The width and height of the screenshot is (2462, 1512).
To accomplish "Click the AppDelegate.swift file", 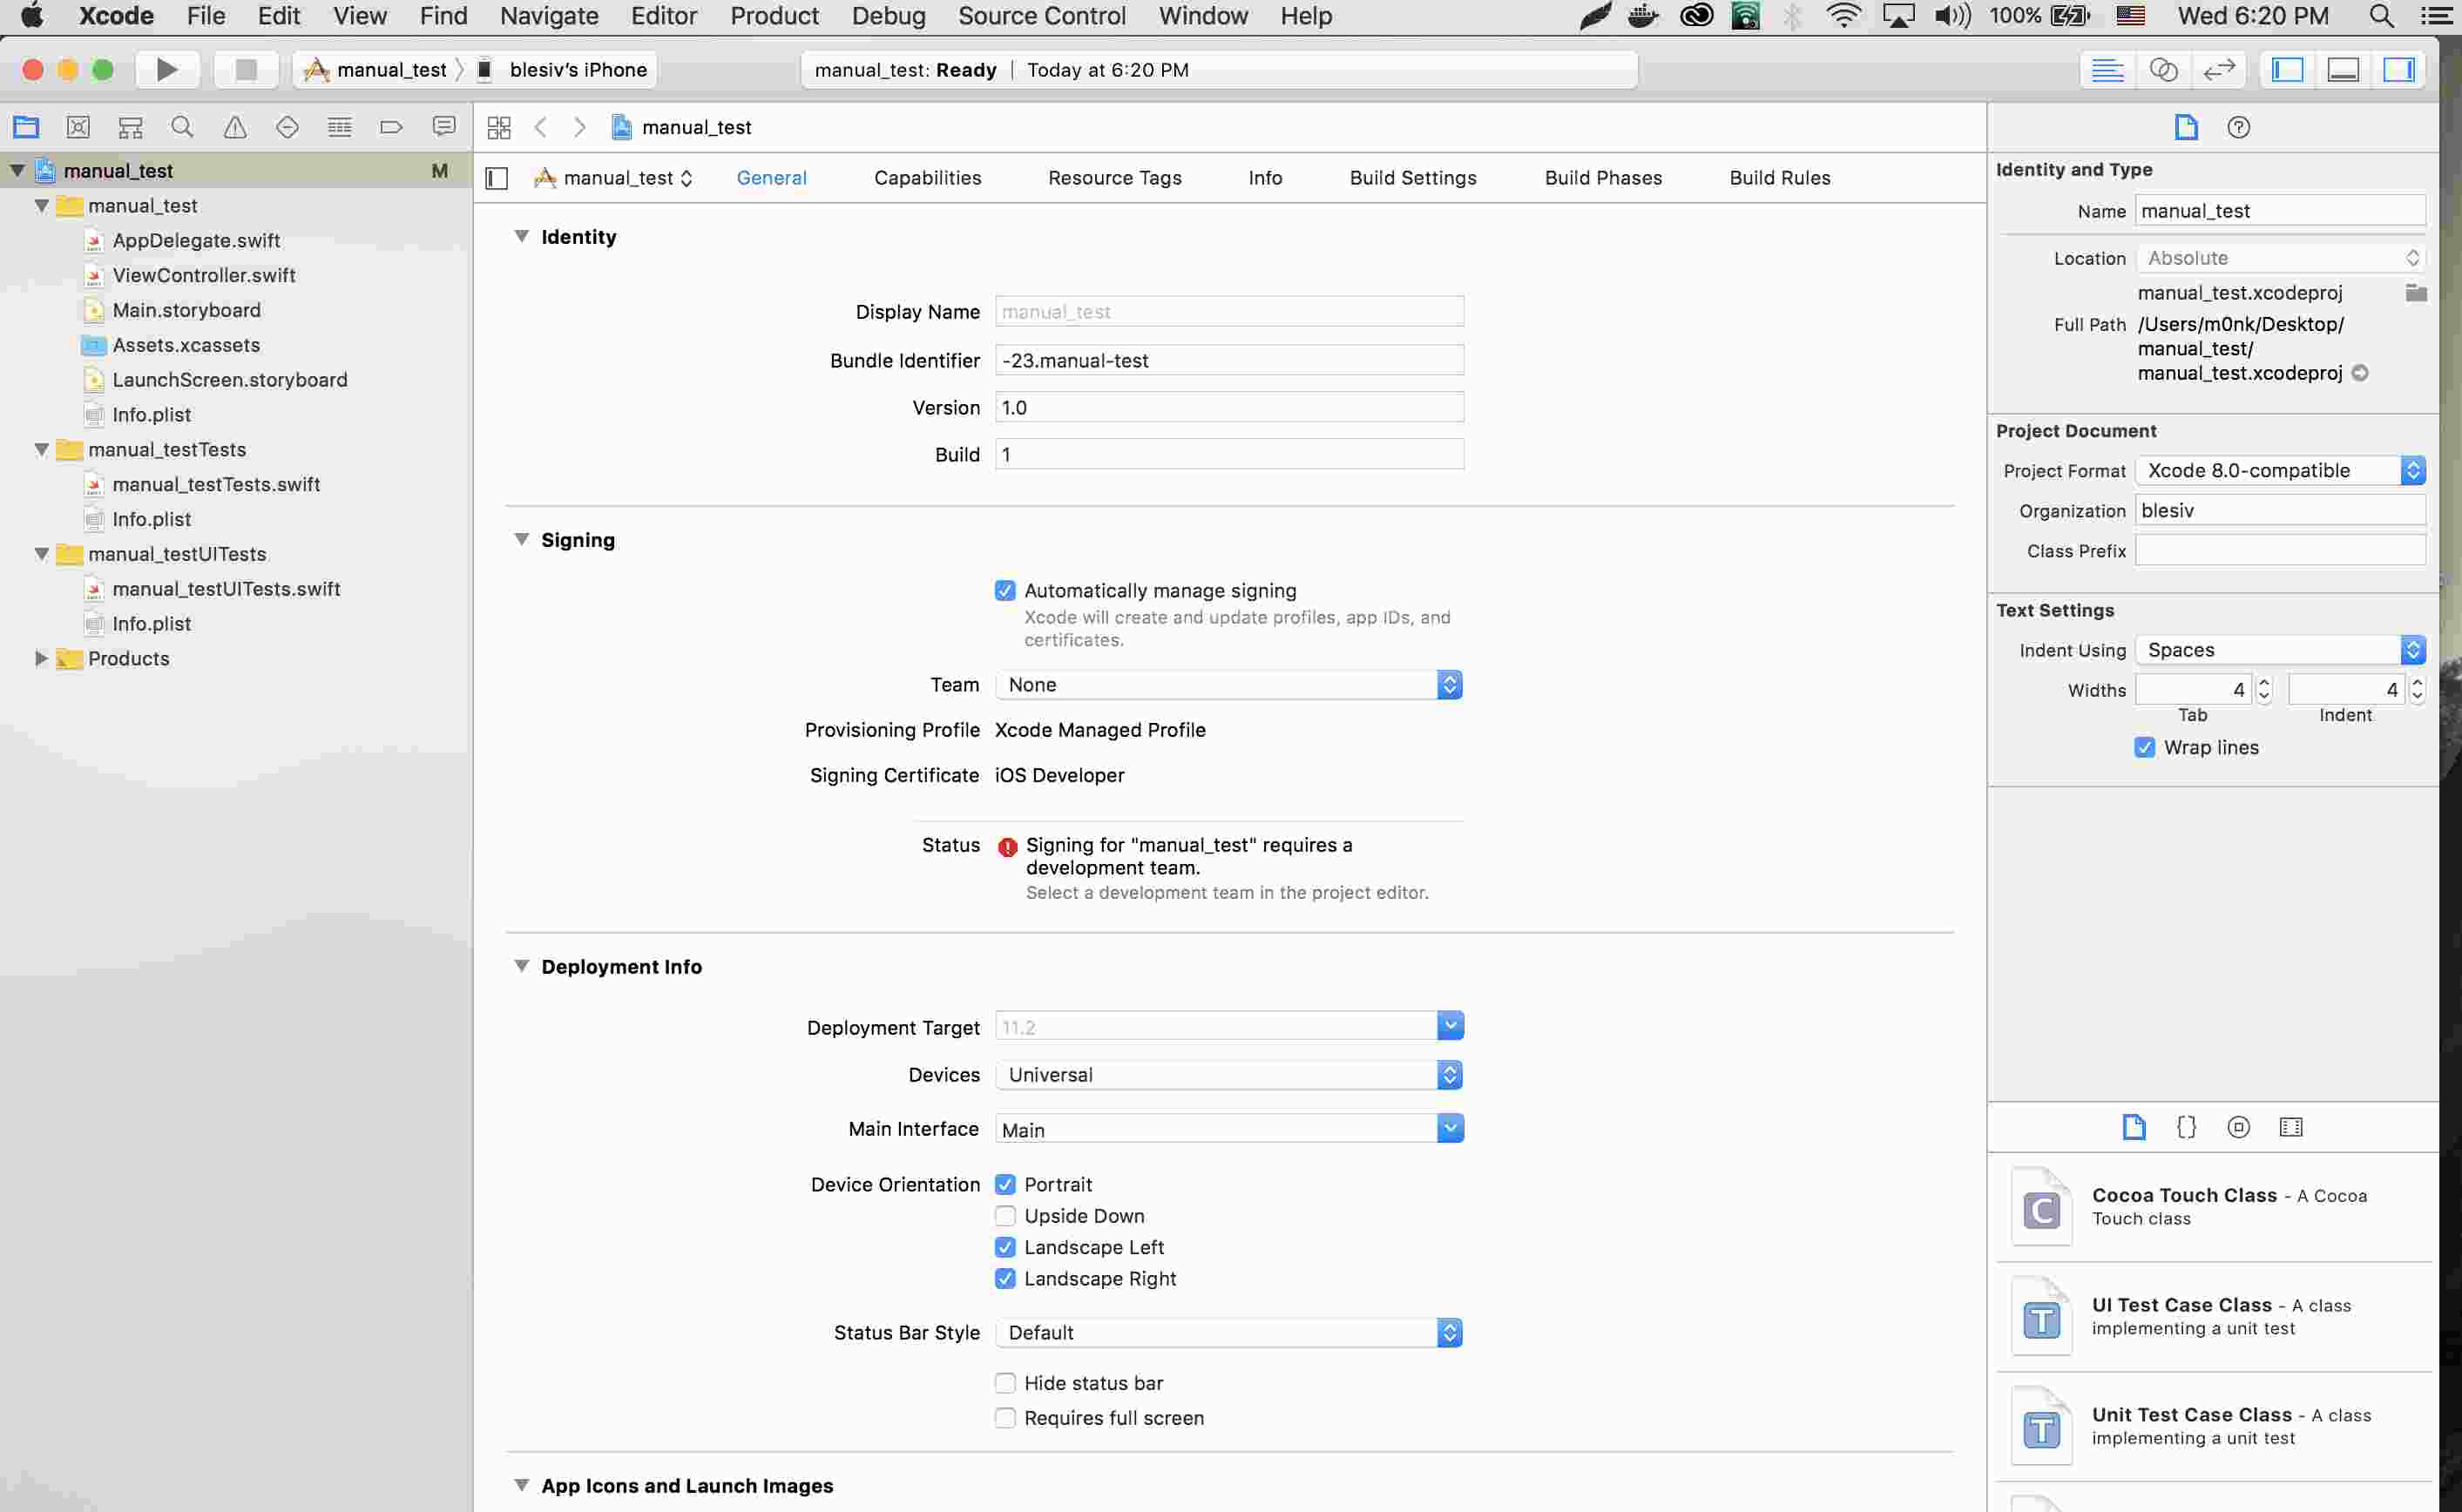I will click(197, 240).
